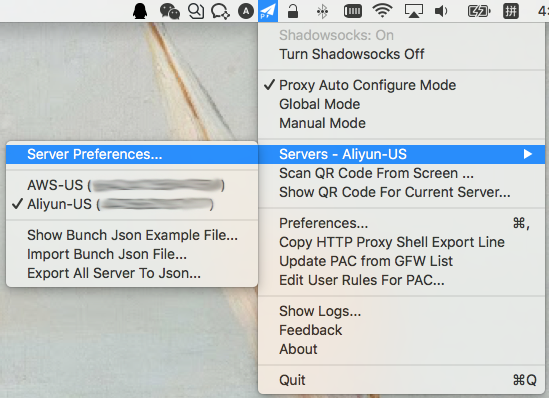Choose Scan QR Code From Screen
Screen dimensions: 549x398
tap(402, 173)
